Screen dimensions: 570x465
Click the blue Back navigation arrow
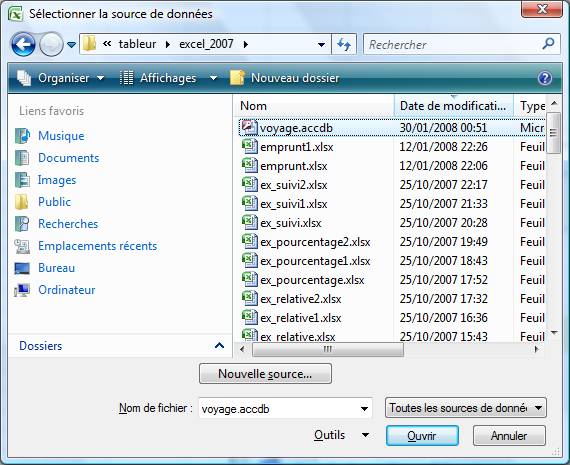pyautogui.click(x=23, y=44)
